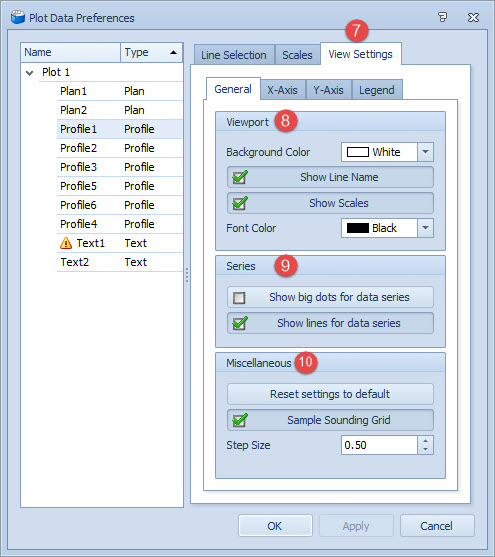Select the Text1 row
Screen dimensions: 495x557
[x=119, y=243]
